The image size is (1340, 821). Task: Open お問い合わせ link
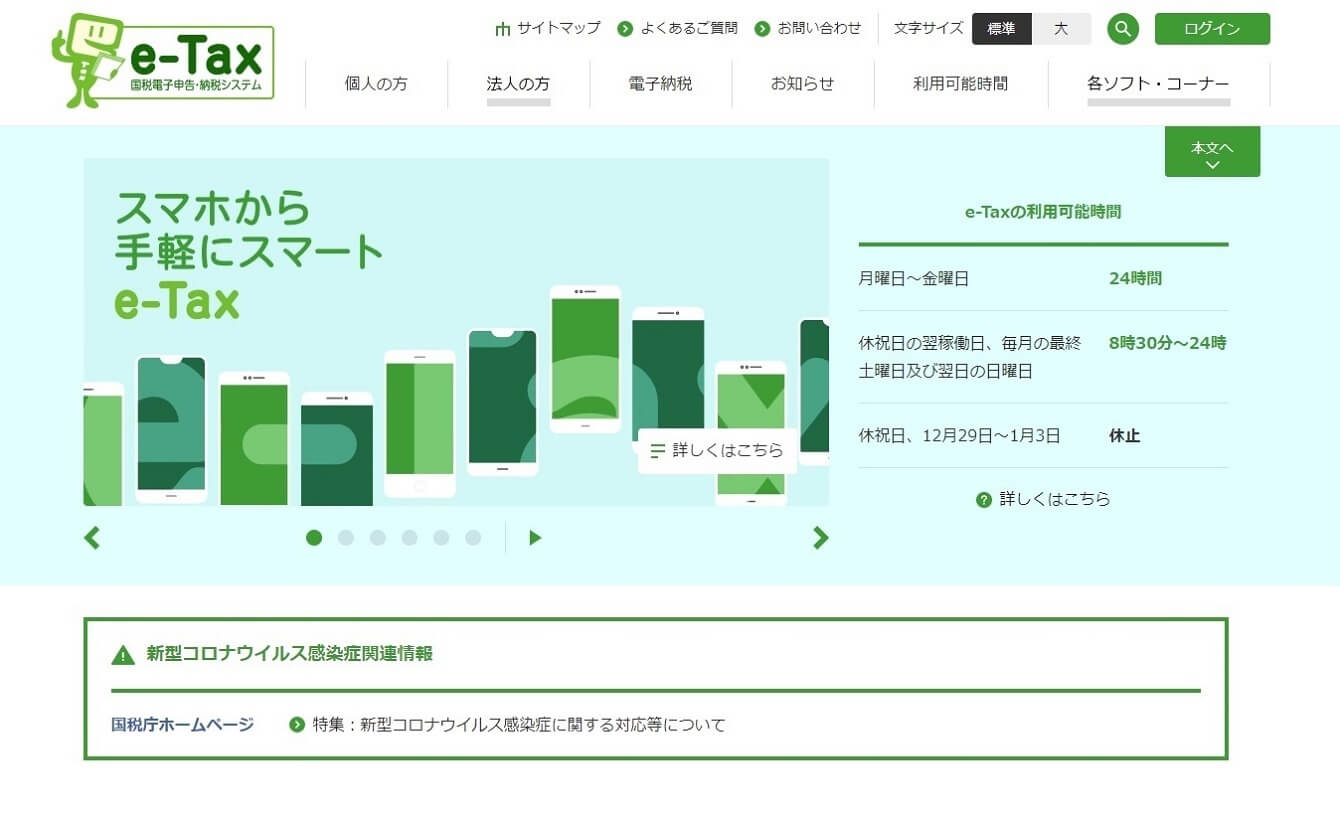(819, 28)
